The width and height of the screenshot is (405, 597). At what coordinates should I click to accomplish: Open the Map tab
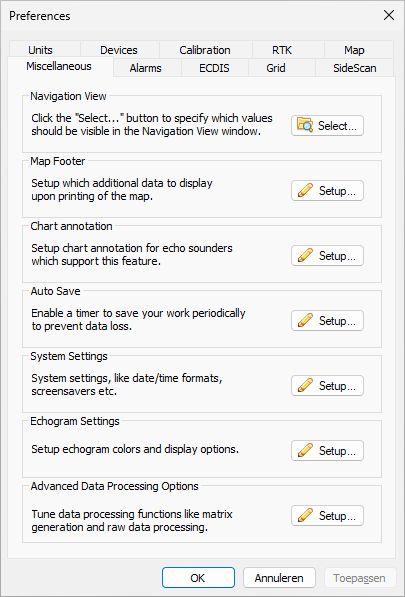coord(354,50)
